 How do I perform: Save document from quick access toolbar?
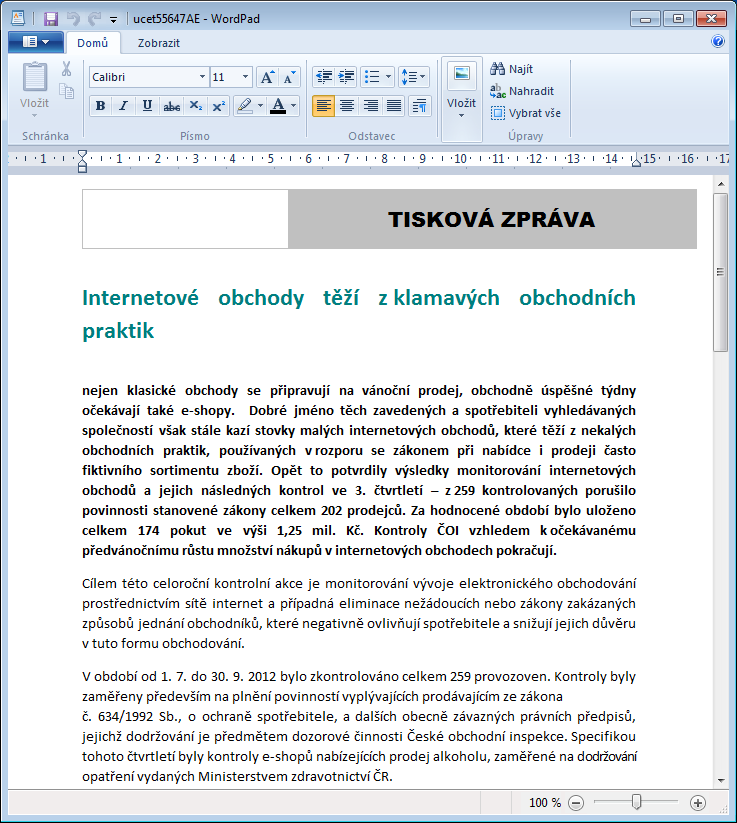(51, 19)
